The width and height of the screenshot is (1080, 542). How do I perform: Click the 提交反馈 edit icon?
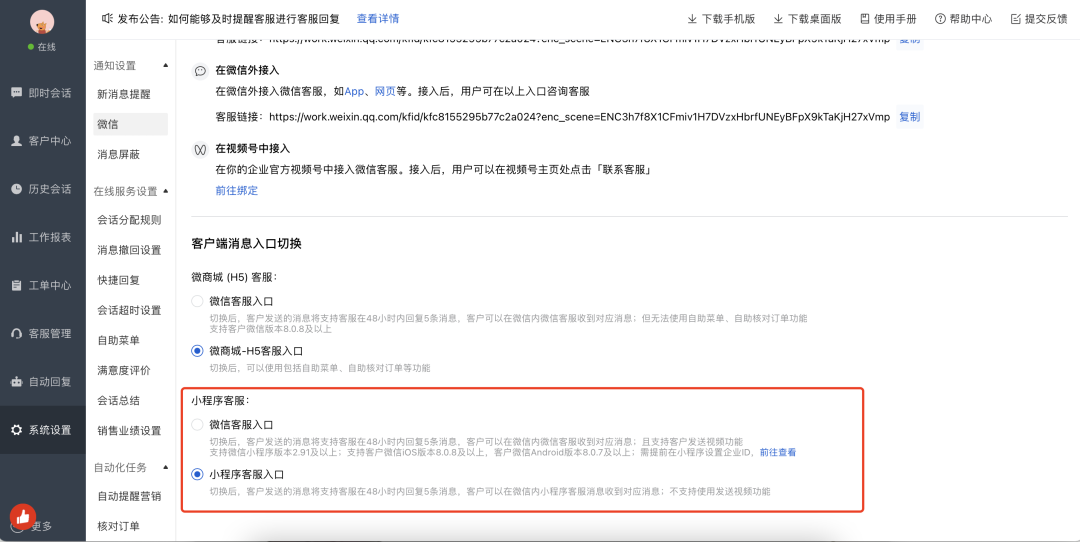point(1015,19)
